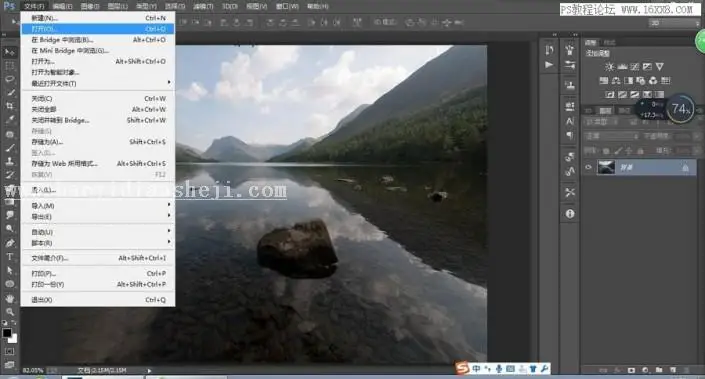
Task: Select the Hand tool
Action: point(9,298)
